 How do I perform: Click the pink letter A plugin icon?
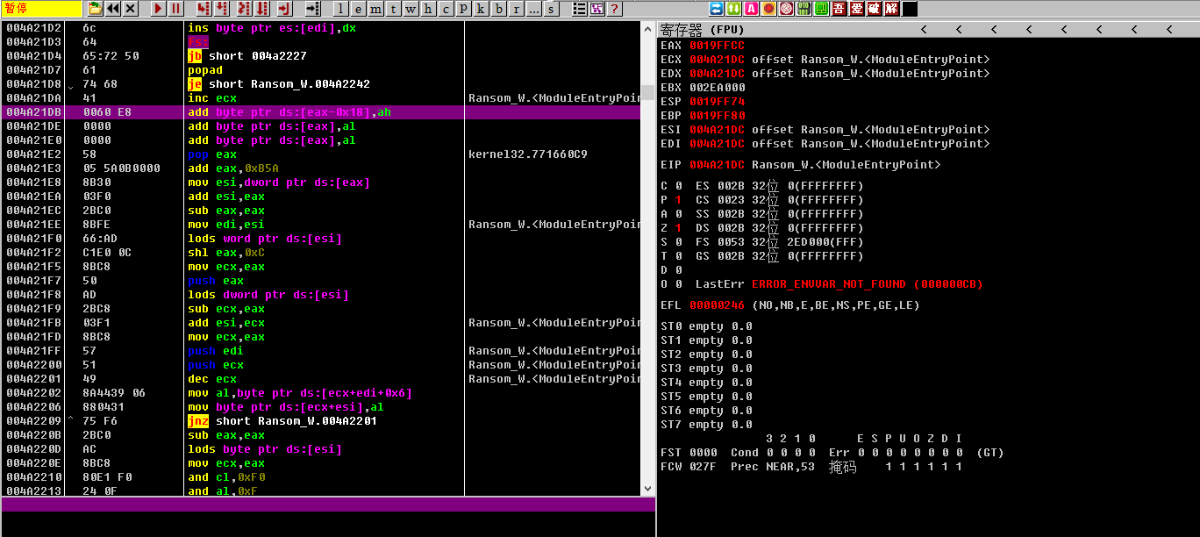click(751, 9)
